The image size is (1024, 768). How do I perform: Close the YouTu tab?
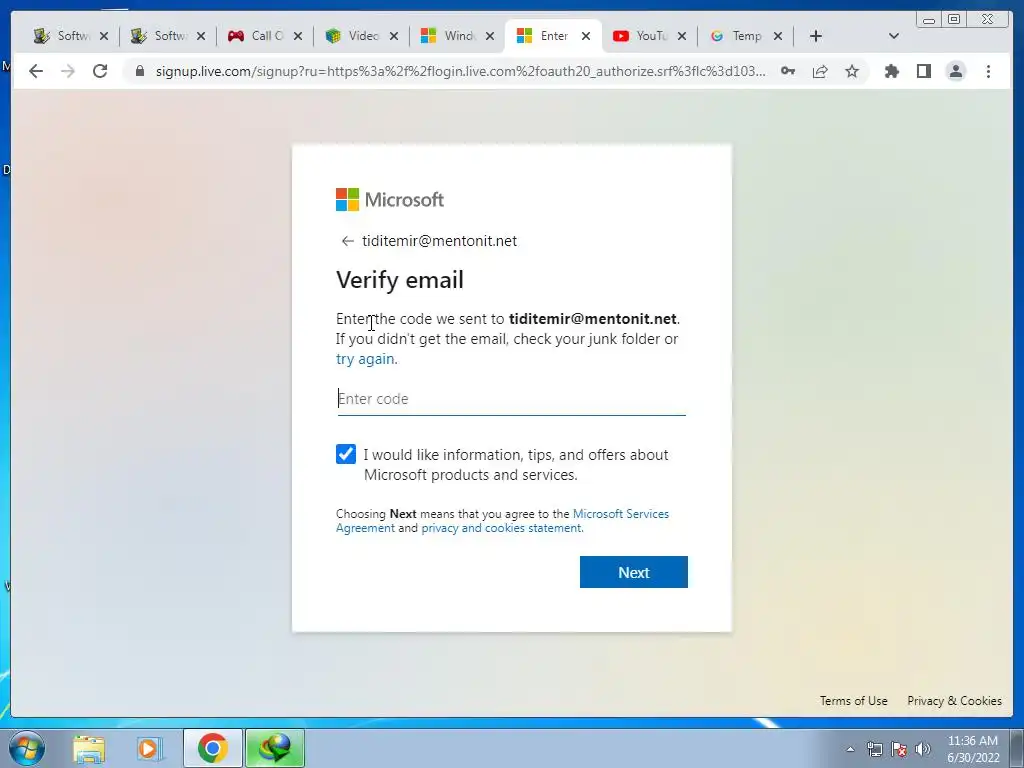(x=682, y=36)
